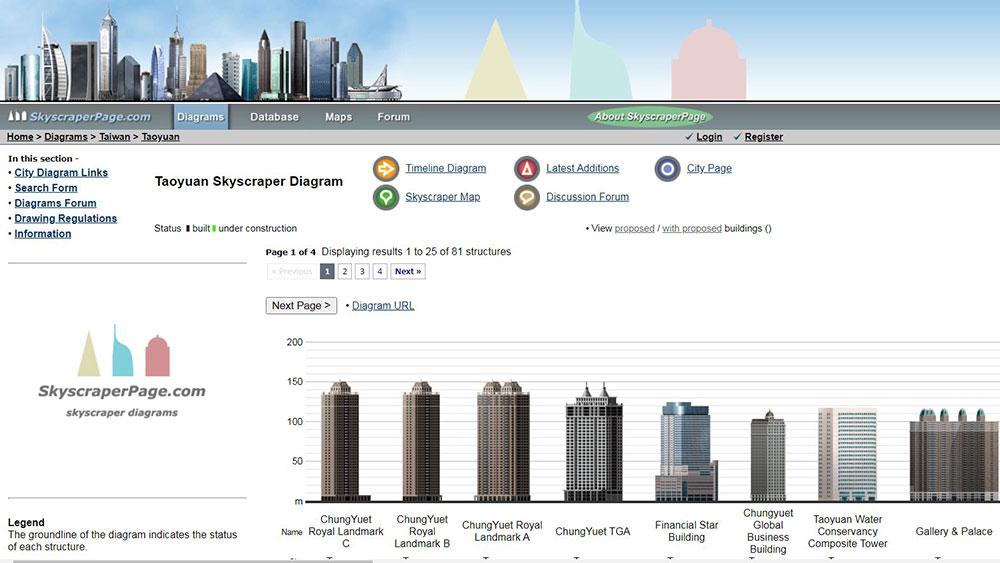Click the 'Taoyuan Skyscraper Diagram' heading

(249, 181)
